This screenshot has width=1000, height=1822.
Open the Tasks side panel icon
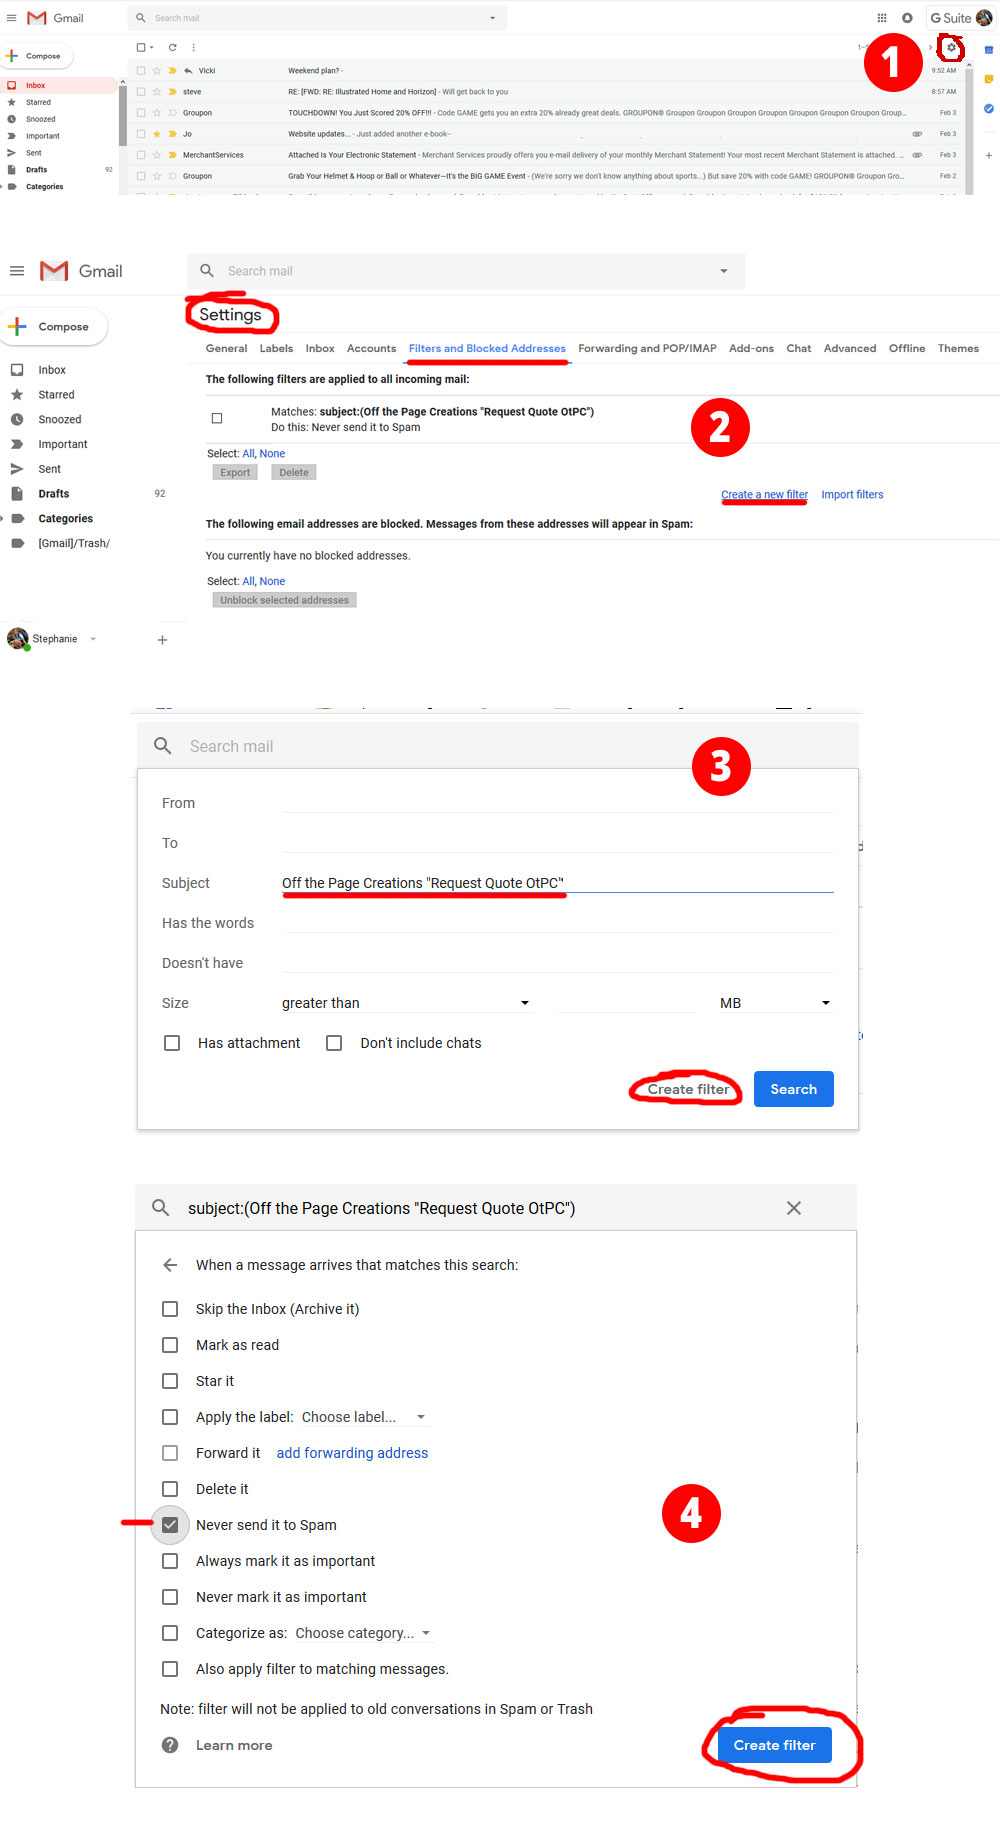989,108
